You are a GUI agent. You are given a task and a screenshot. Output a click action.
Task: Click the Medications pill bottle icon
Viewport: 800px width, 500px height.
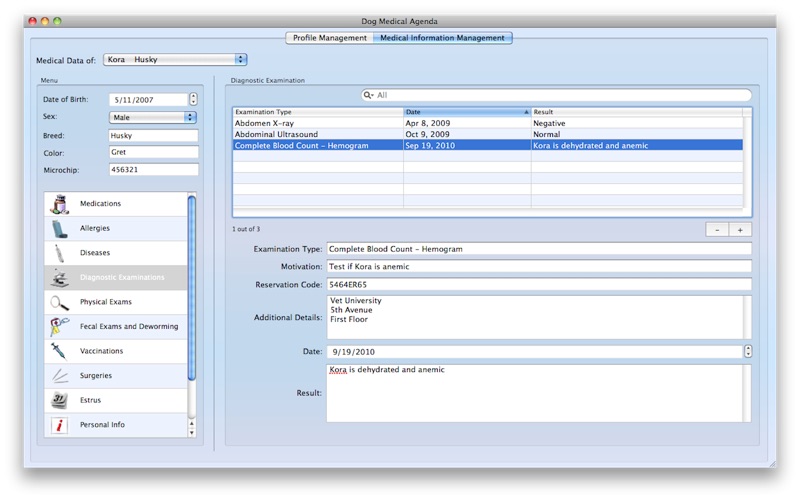pos(60,204)
